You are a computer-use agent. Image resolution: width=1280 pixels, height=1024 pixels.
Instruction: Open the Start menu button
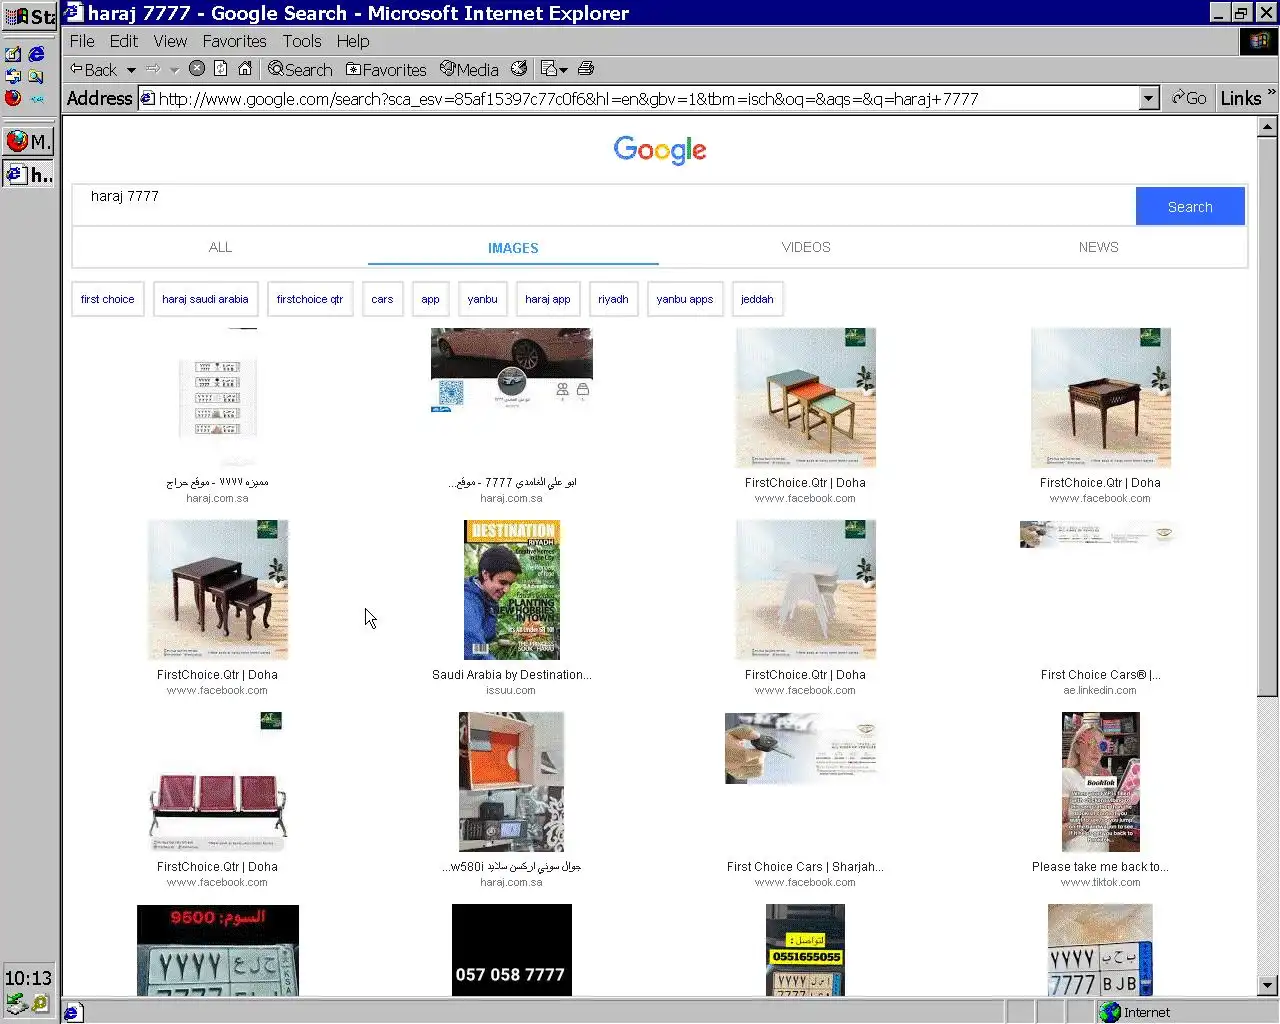[29, 15]
